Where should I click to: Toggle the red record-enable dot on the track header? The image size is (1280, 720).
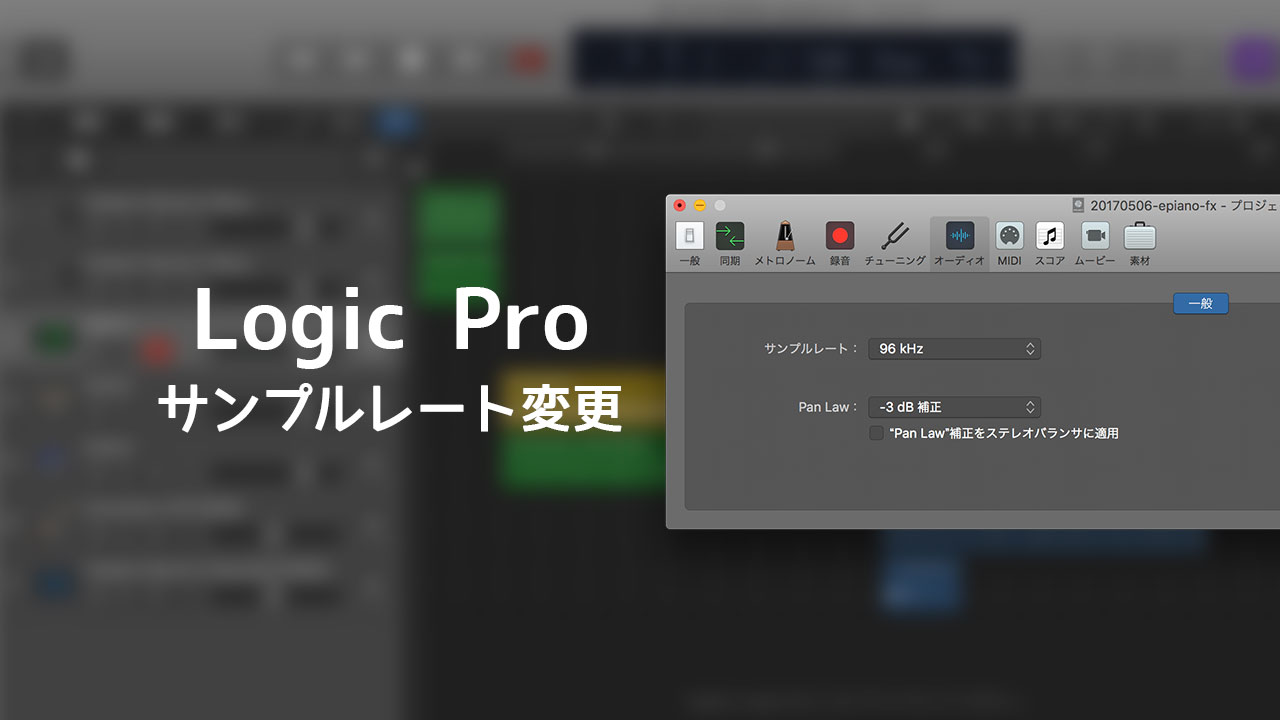point(158,350)
